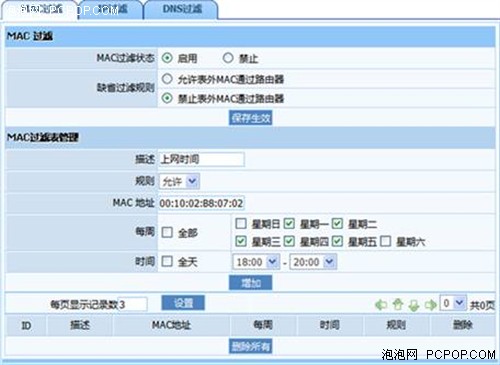Switch to the first MAC过滤 tab
Screen dimensions: 500x365
coord(39,9)
